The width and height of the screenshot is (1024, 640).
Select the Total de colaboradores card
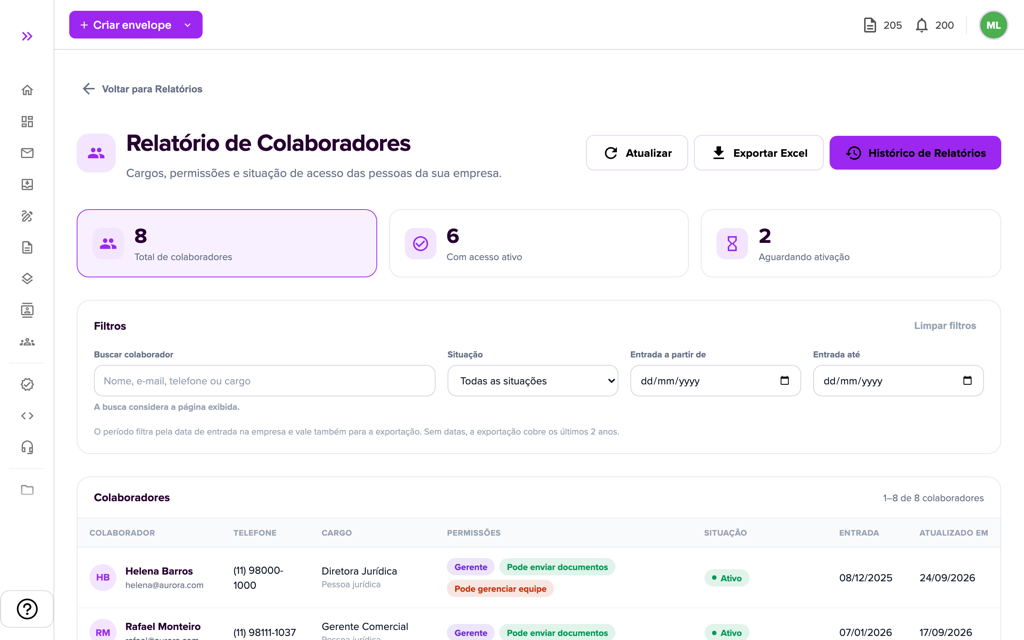pos(227,243)
